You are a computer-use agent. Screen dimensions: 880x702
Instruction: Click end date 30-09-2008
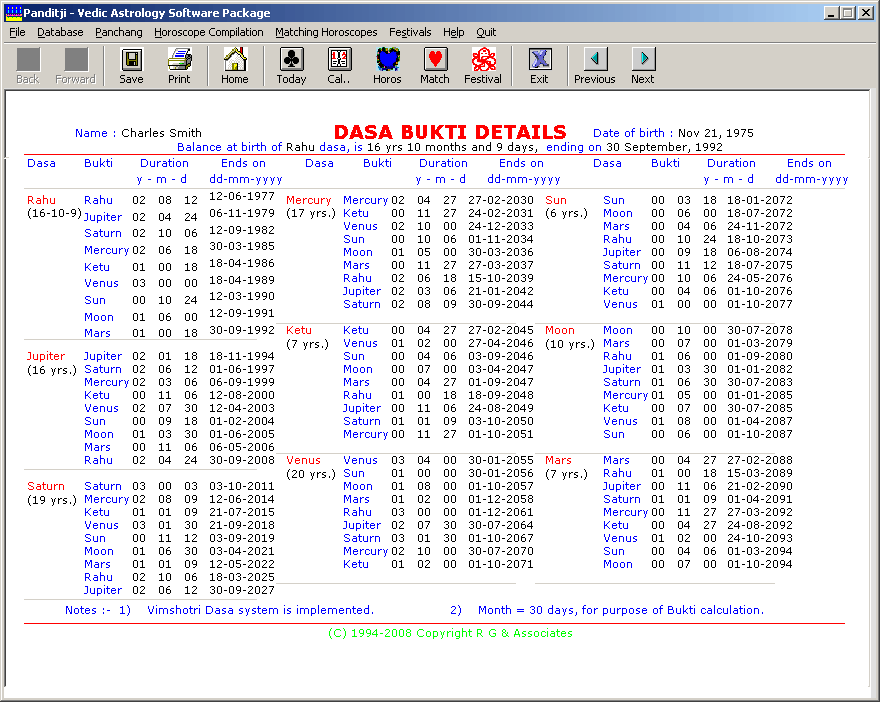[242, 460]
